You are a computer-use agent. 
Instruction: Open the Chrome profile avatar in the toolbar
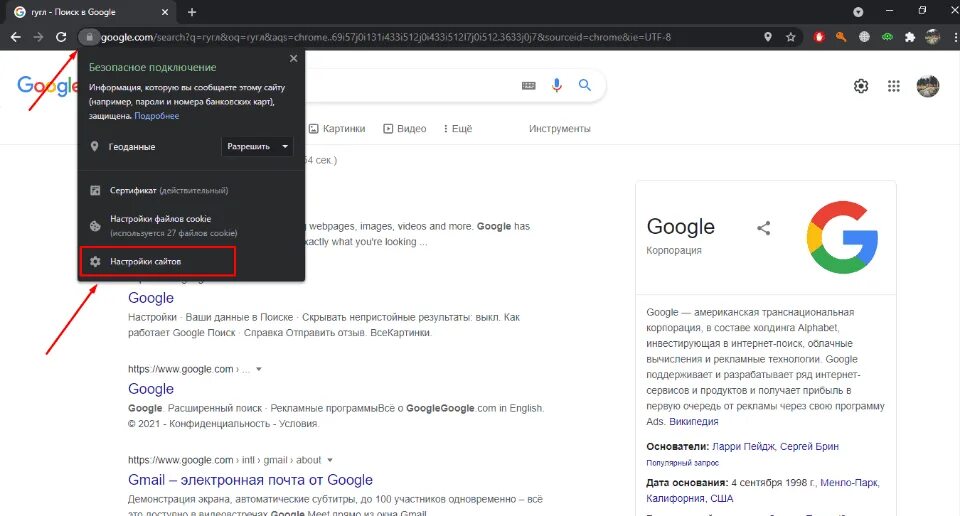pos(932,37)
